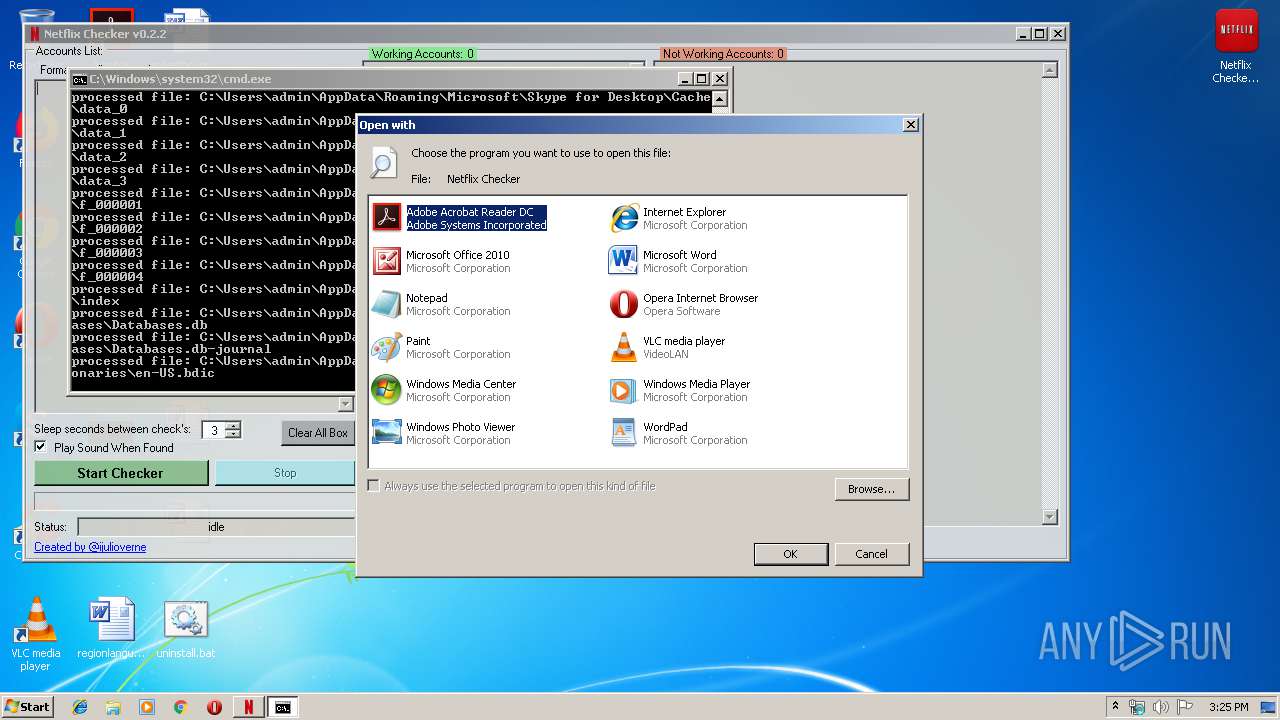Select Adobe Acrobat Reader DC icon in list
Viewport: 1280px width, 720px height.
pyautogui.click(x=387, y=217)
